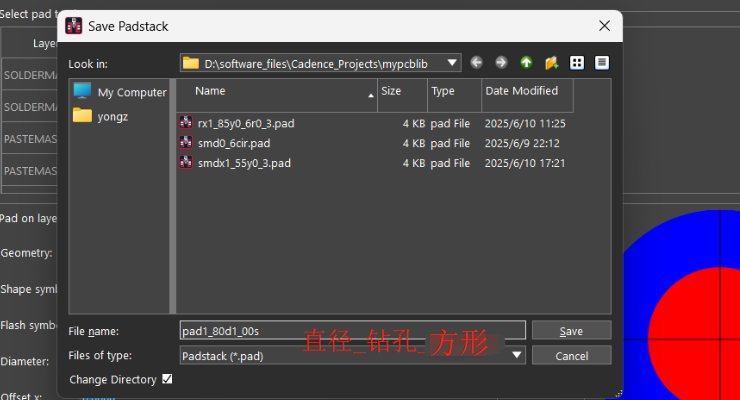Screen dimensions: 740x400
Task: Click the File name input field
Action: click(353, 330)
